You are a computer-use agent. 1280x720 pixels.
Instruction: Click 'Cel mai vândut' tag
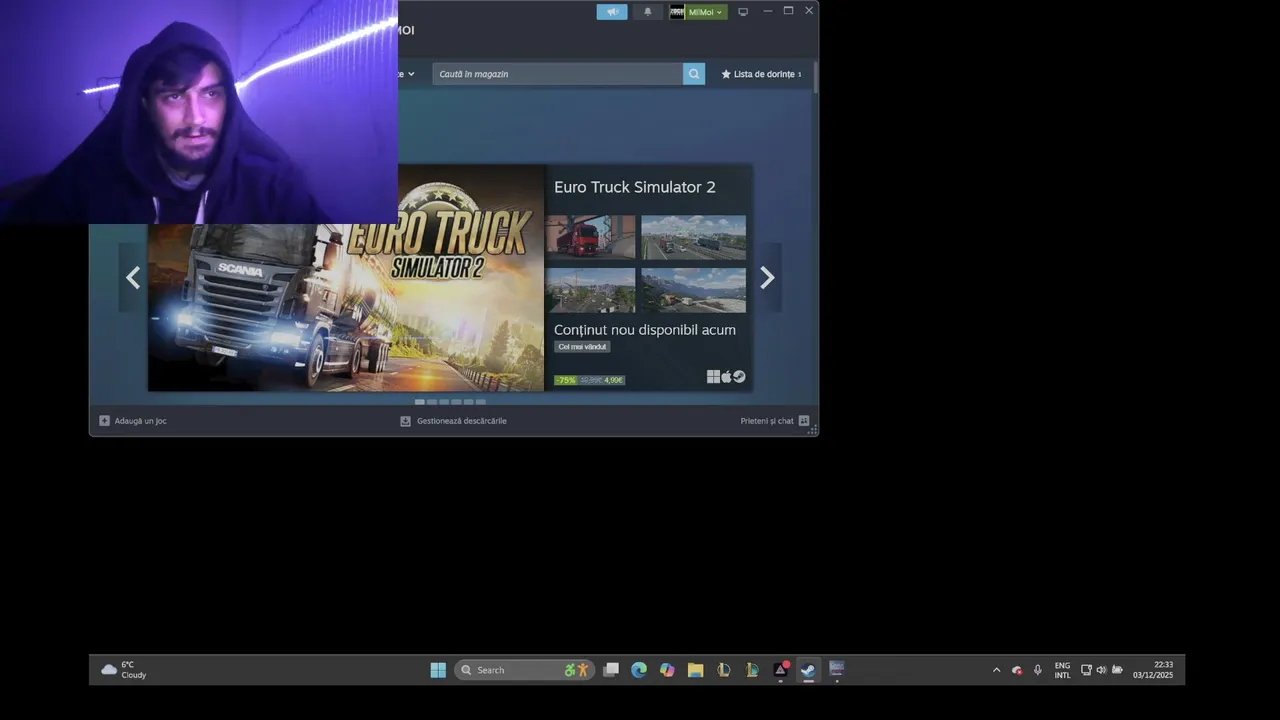[582, 347]
